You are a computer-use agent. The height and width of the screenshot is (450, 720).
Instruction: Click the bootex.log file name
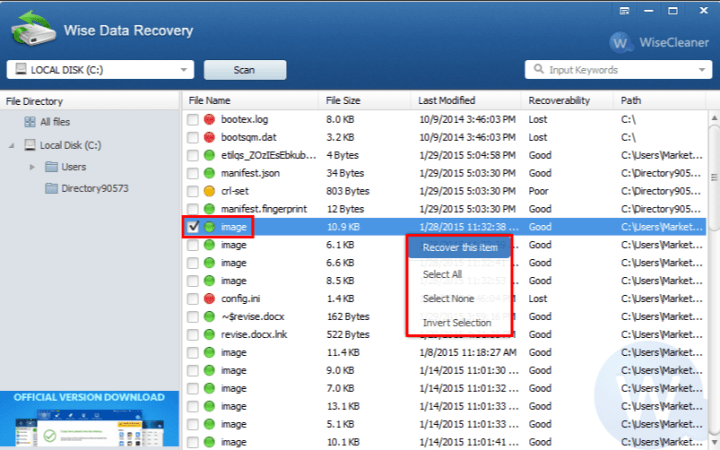pos(244,119)
